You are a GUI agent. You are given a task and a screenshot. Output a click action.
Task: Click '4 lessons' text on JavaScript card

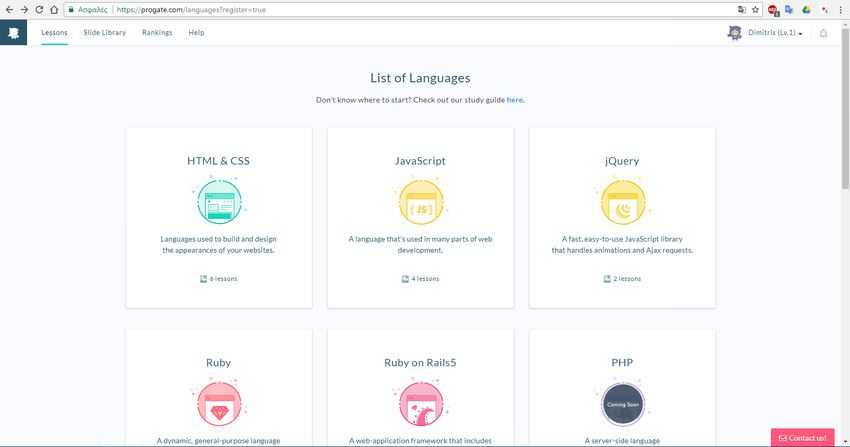point(425,278)
